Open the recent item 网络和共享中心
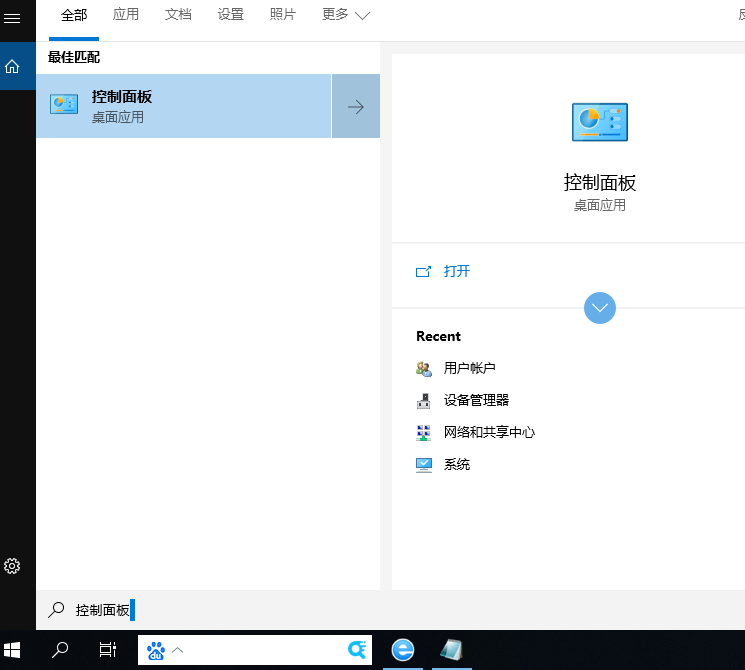The width and height of the screenshot is (745, 670). 489,432
